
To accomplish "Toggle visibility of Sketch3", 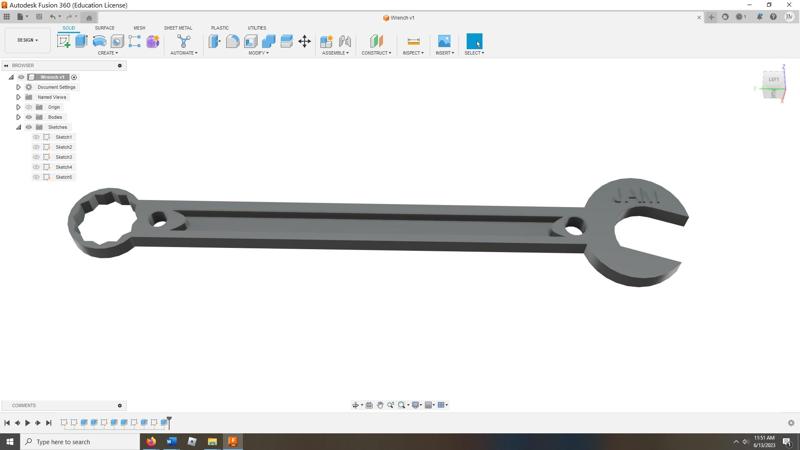I will point(36,157).
